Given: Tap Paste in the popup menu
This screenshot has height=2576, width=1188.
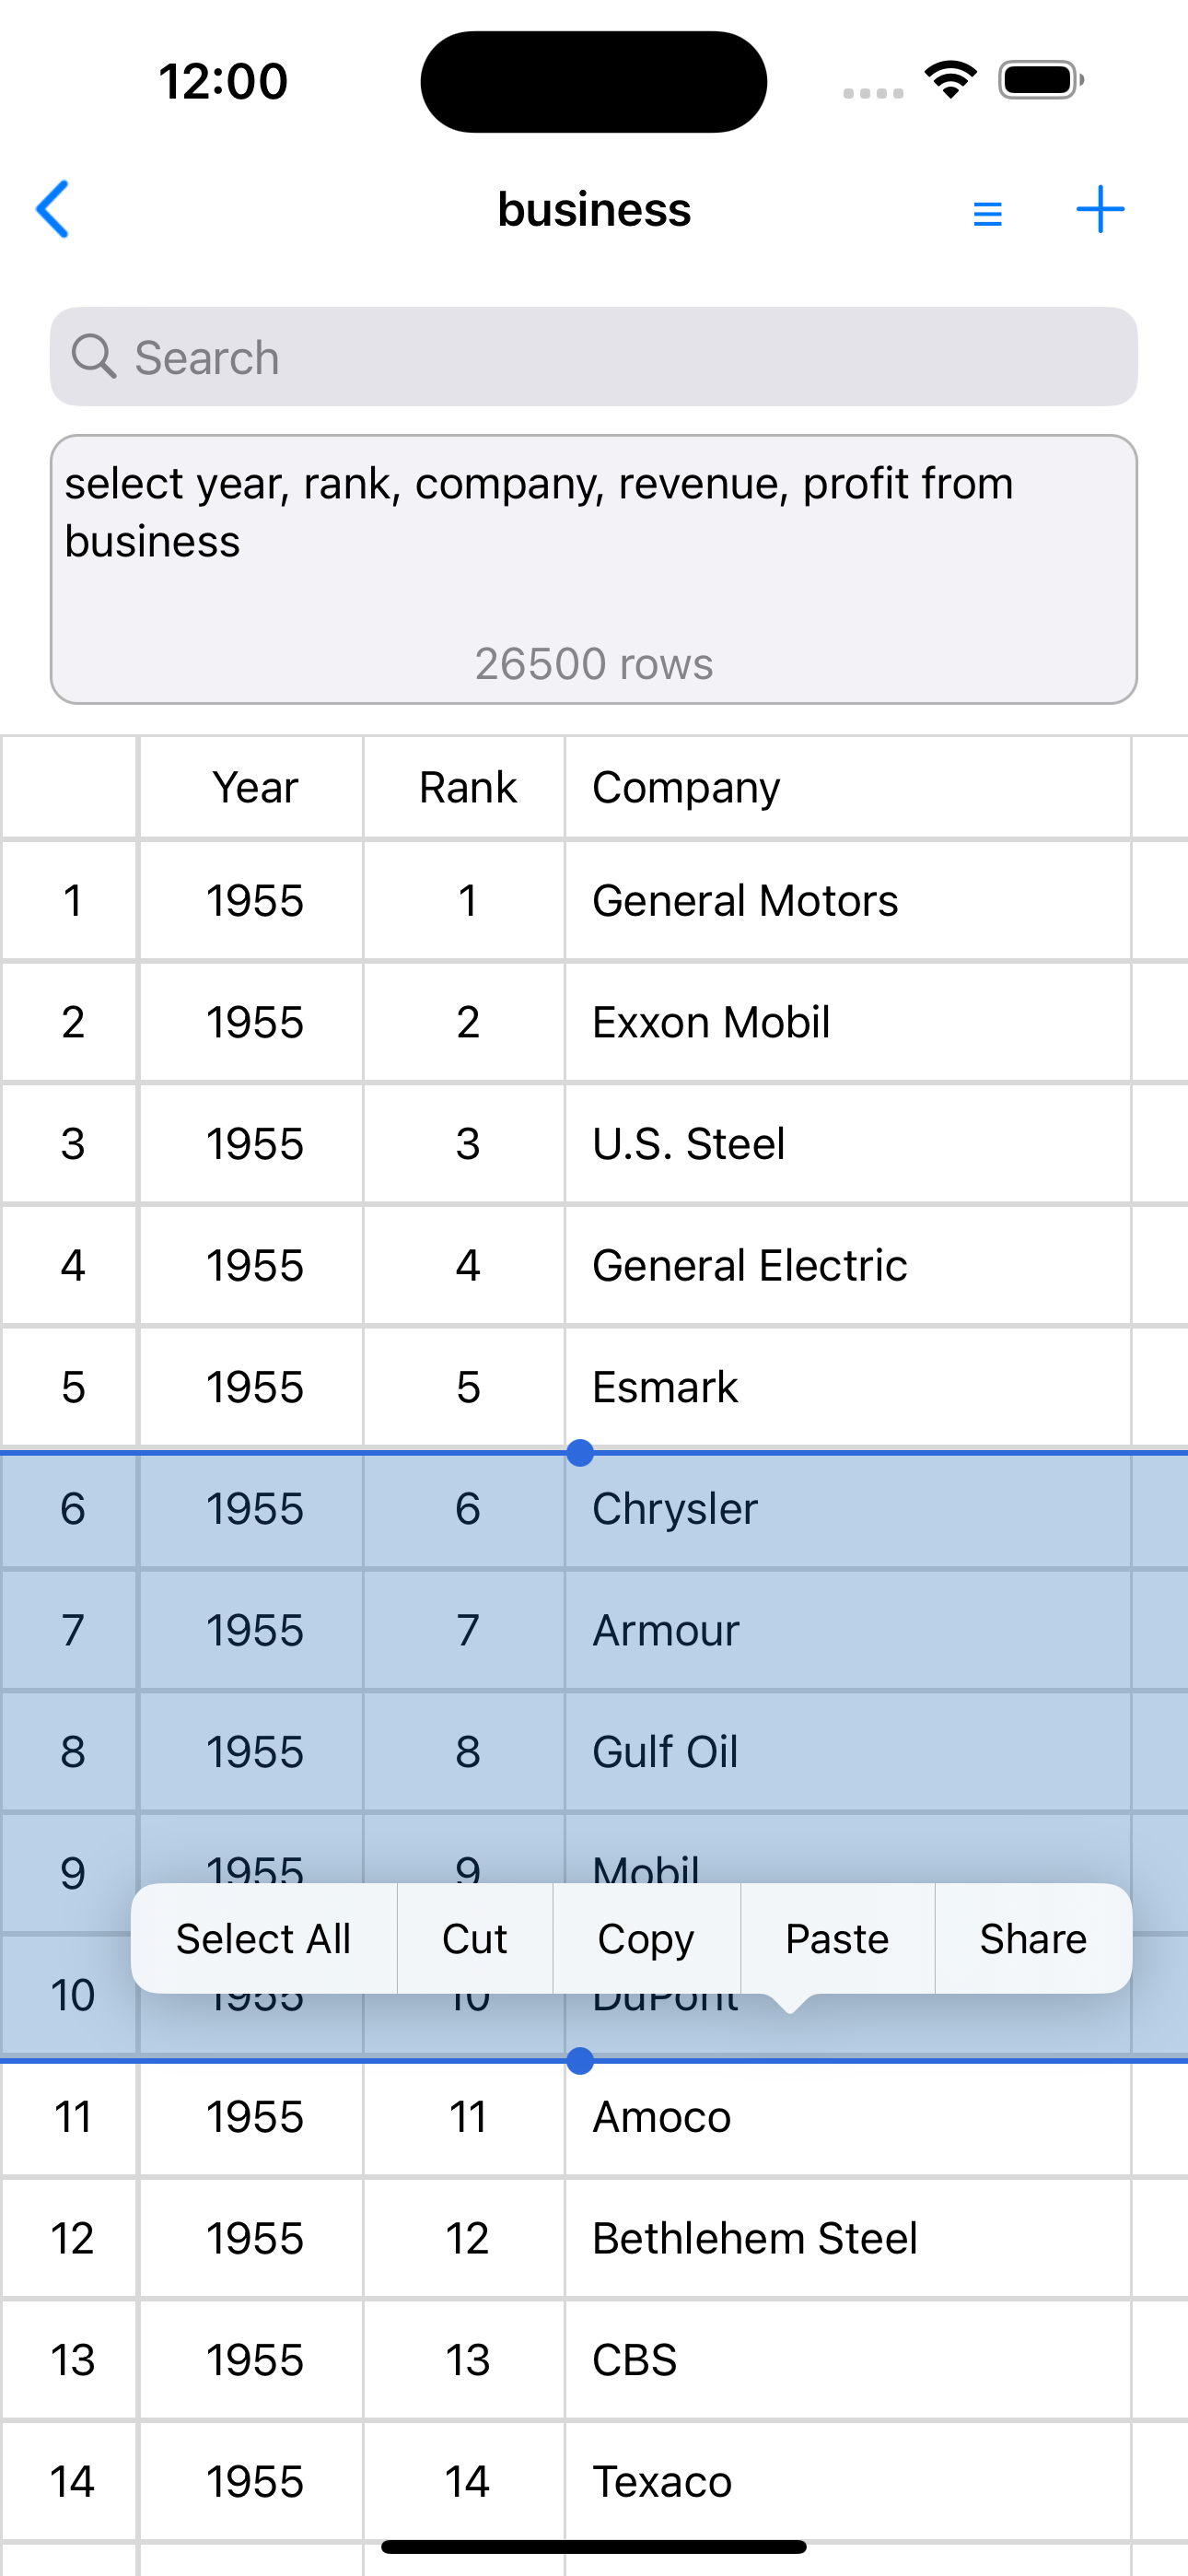Looking at the screenshot, I should [x=837, y=1939].
